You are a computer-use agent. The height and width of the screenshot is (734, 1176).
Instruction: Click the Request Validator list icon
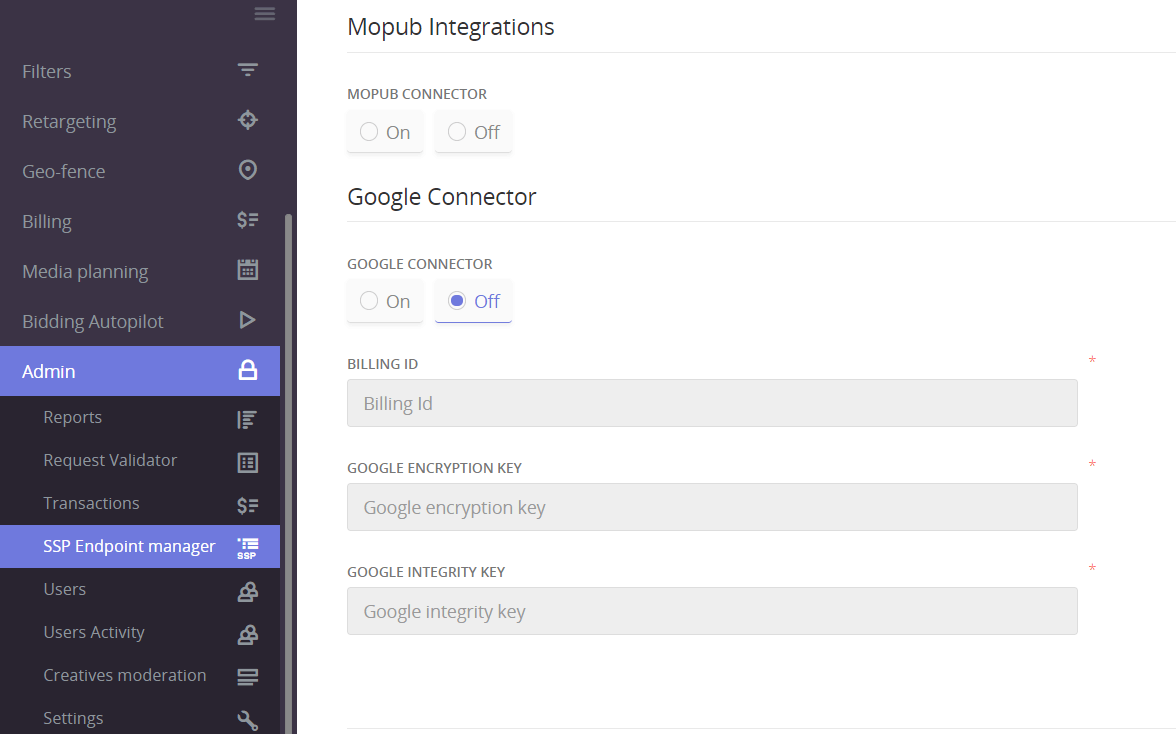click(x=248, y=463)
